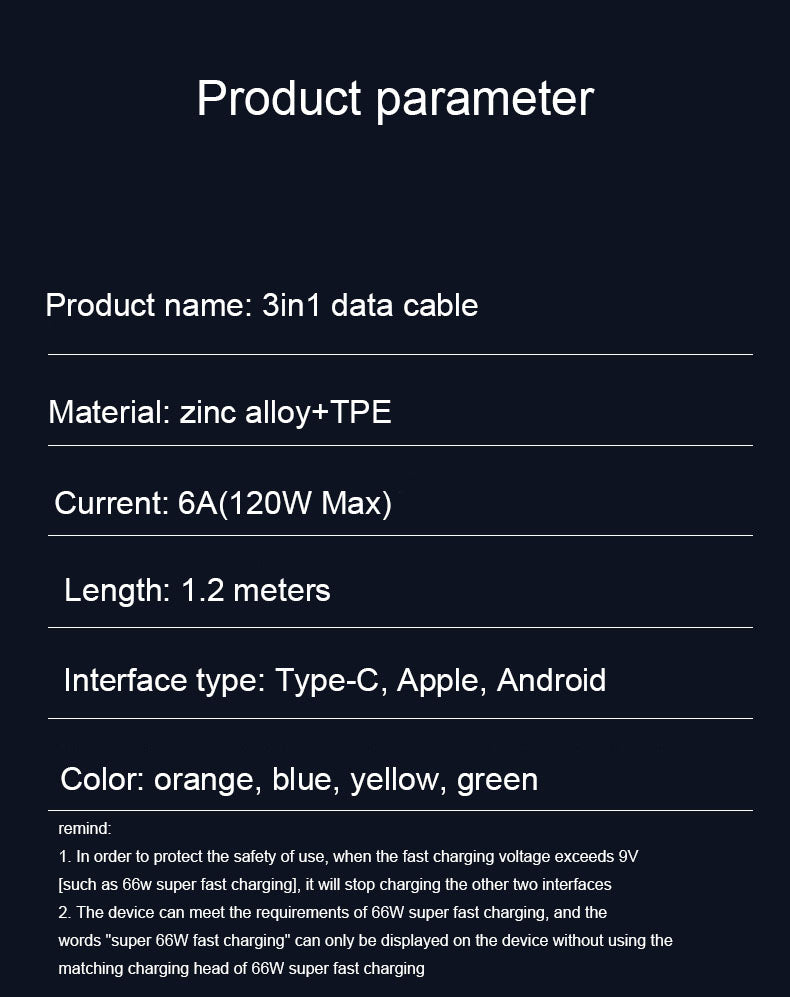Click the word Android in interface row

pyautogui.click(x=551, y=680)
